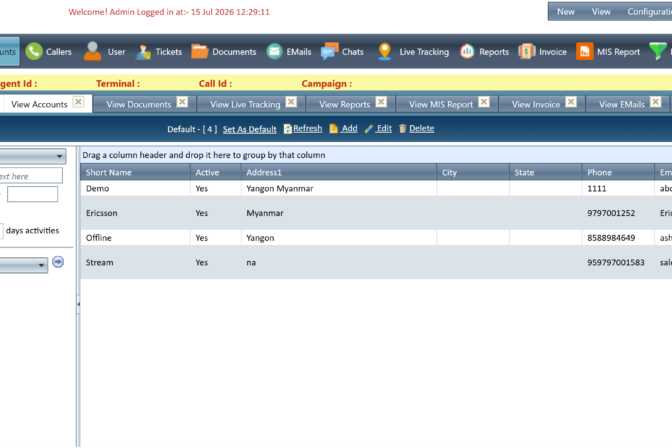Open the Invoice icon
The image size is (672, 448).
[x=527, y=51]
